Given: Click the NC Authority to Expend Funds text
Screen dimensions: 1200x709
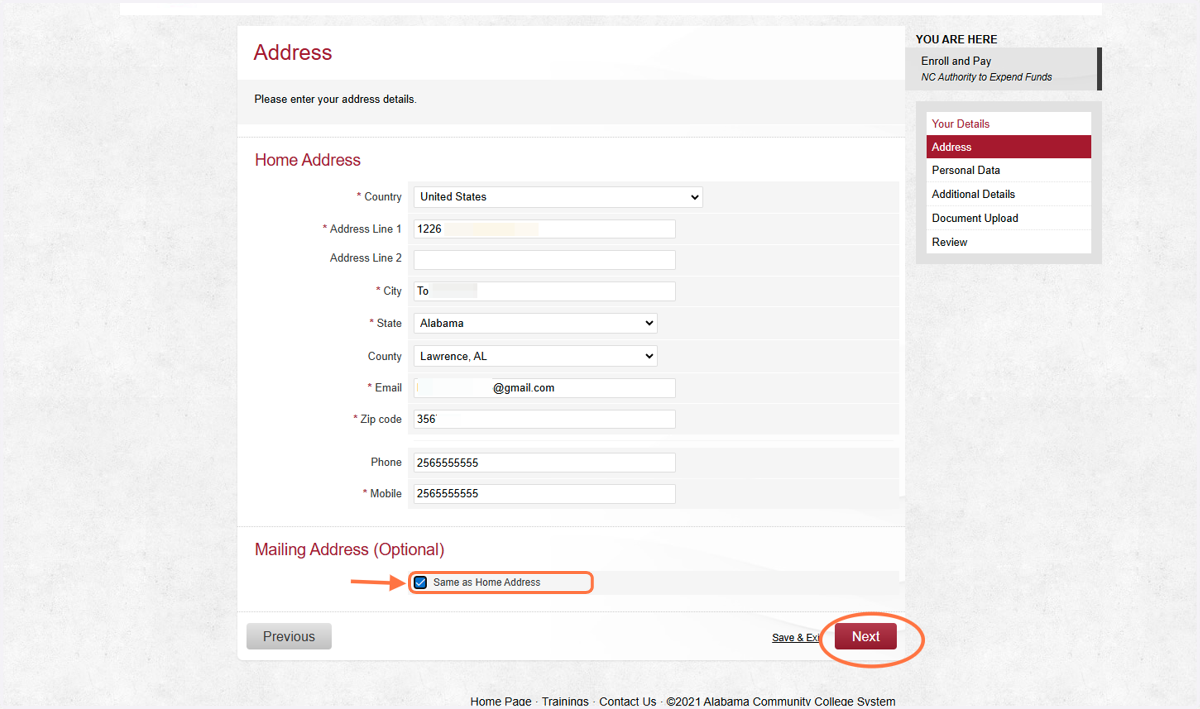Looking at the screenshot, I should point(986,77).
